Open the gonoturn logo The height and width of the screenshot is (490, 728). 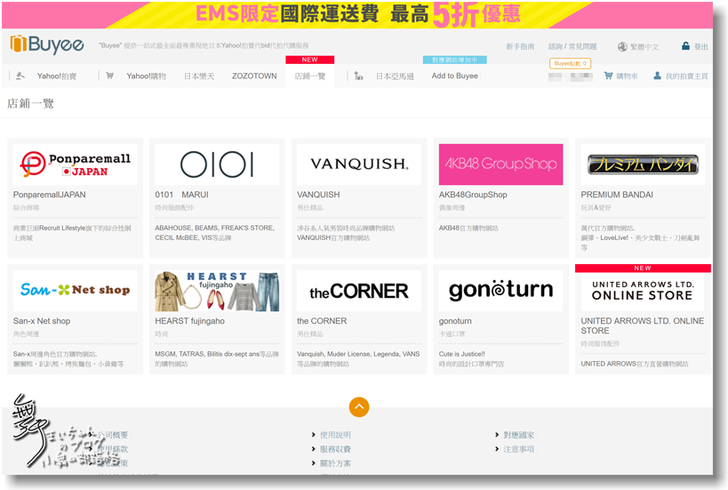point(501,290)
